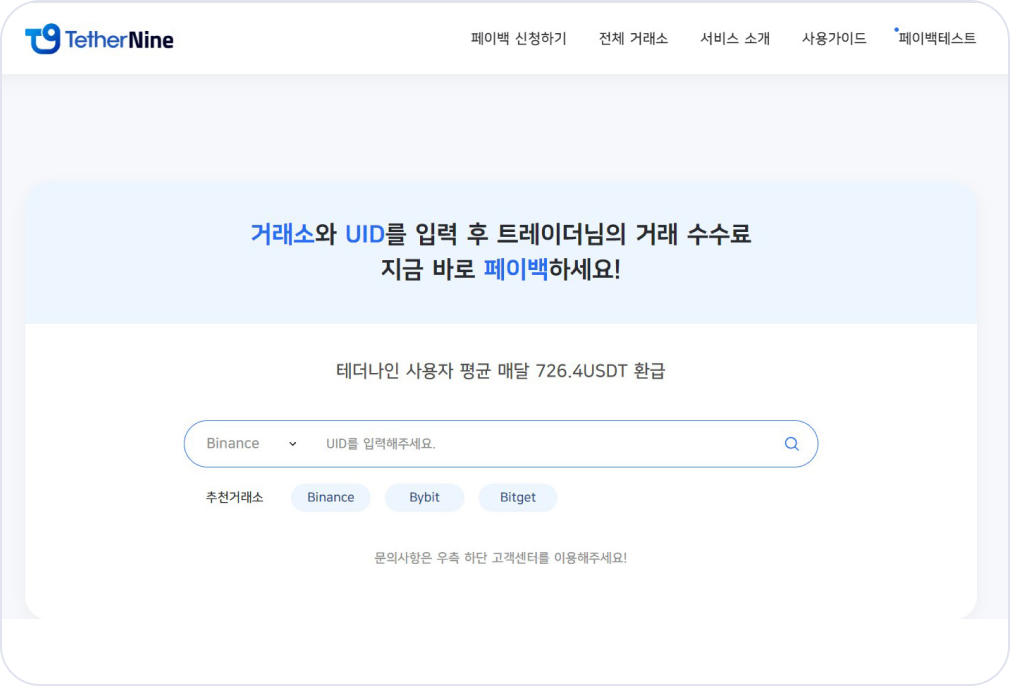Click the blue 페이백 word in headline
The image size is (1010, 686).
point(515,269)
